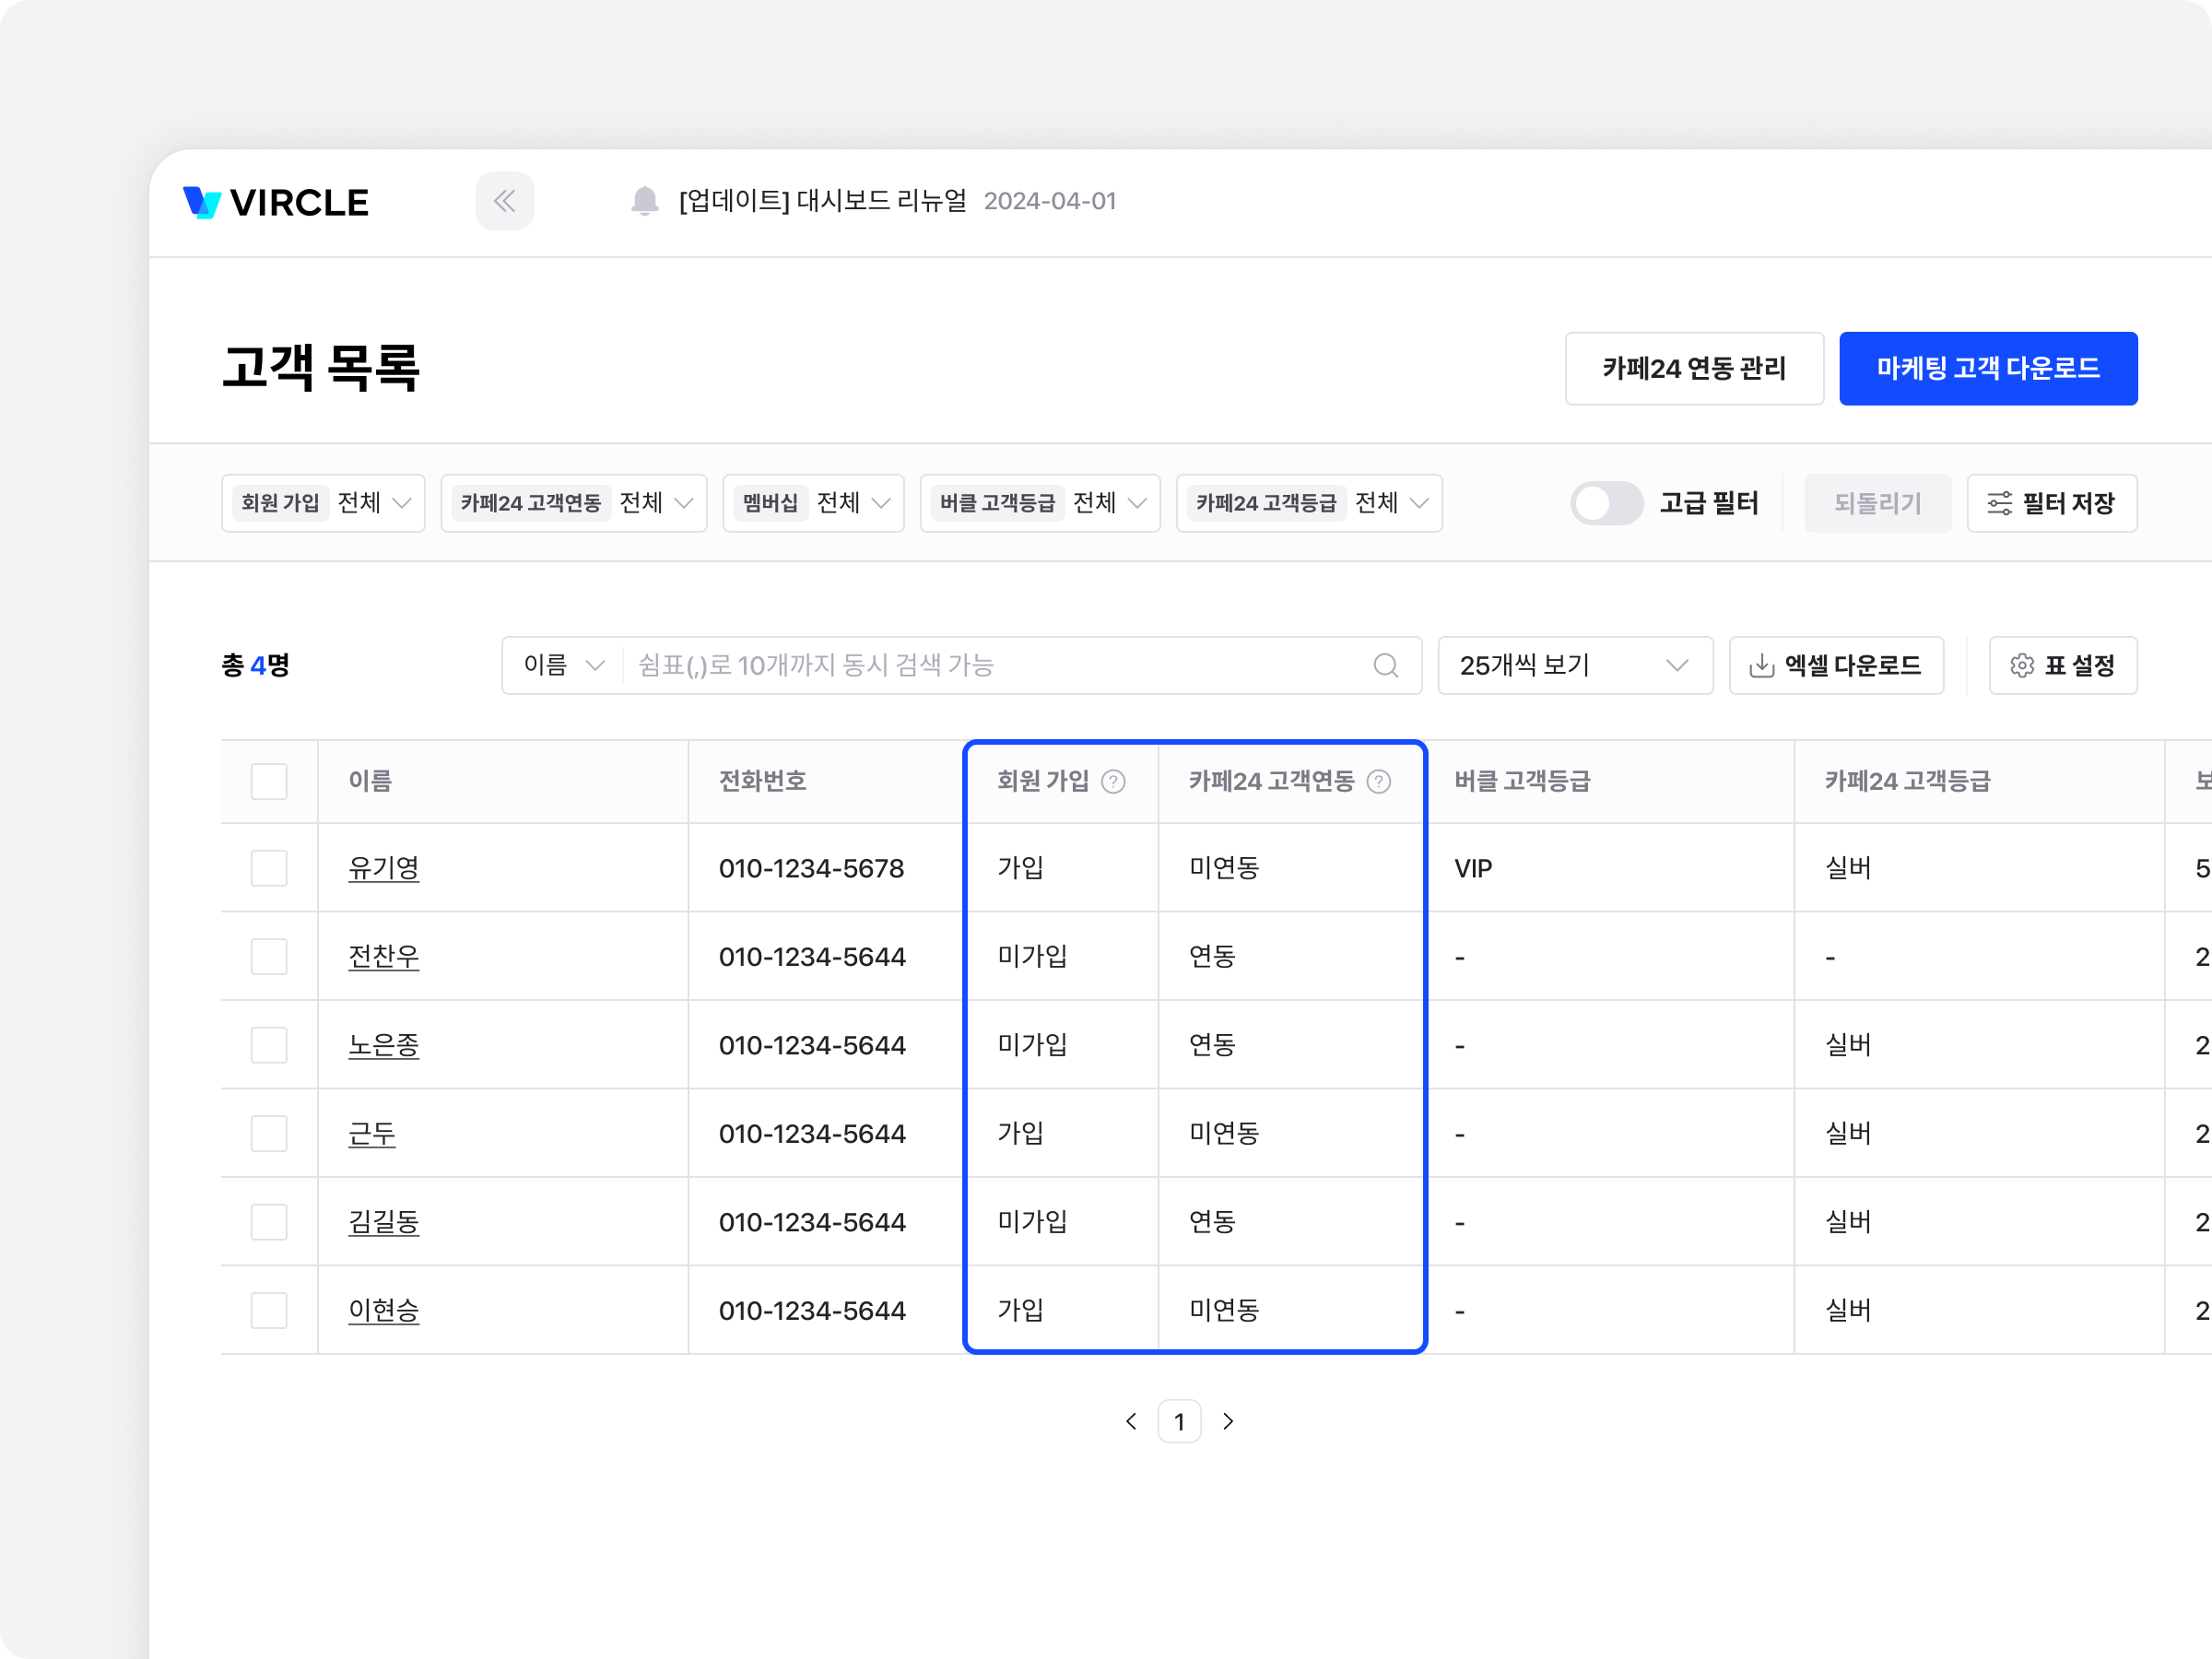The image size is (2212, 1659).
Task: Open 표 설정 gear button
Action: pyautogui.click(x=2062, y=665)
